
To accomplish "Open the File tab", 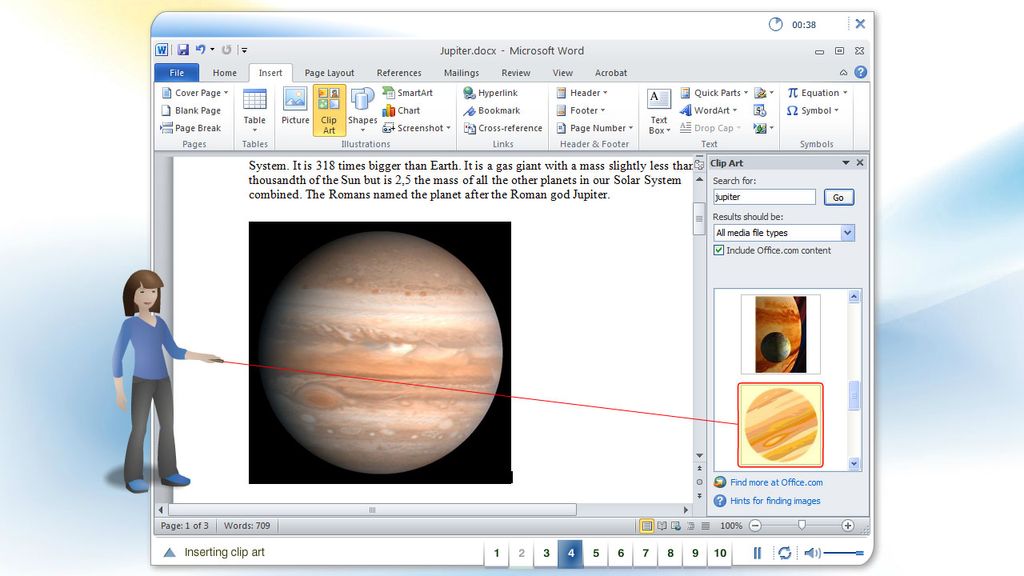I will pyautogui.click(x=176, y=72).
